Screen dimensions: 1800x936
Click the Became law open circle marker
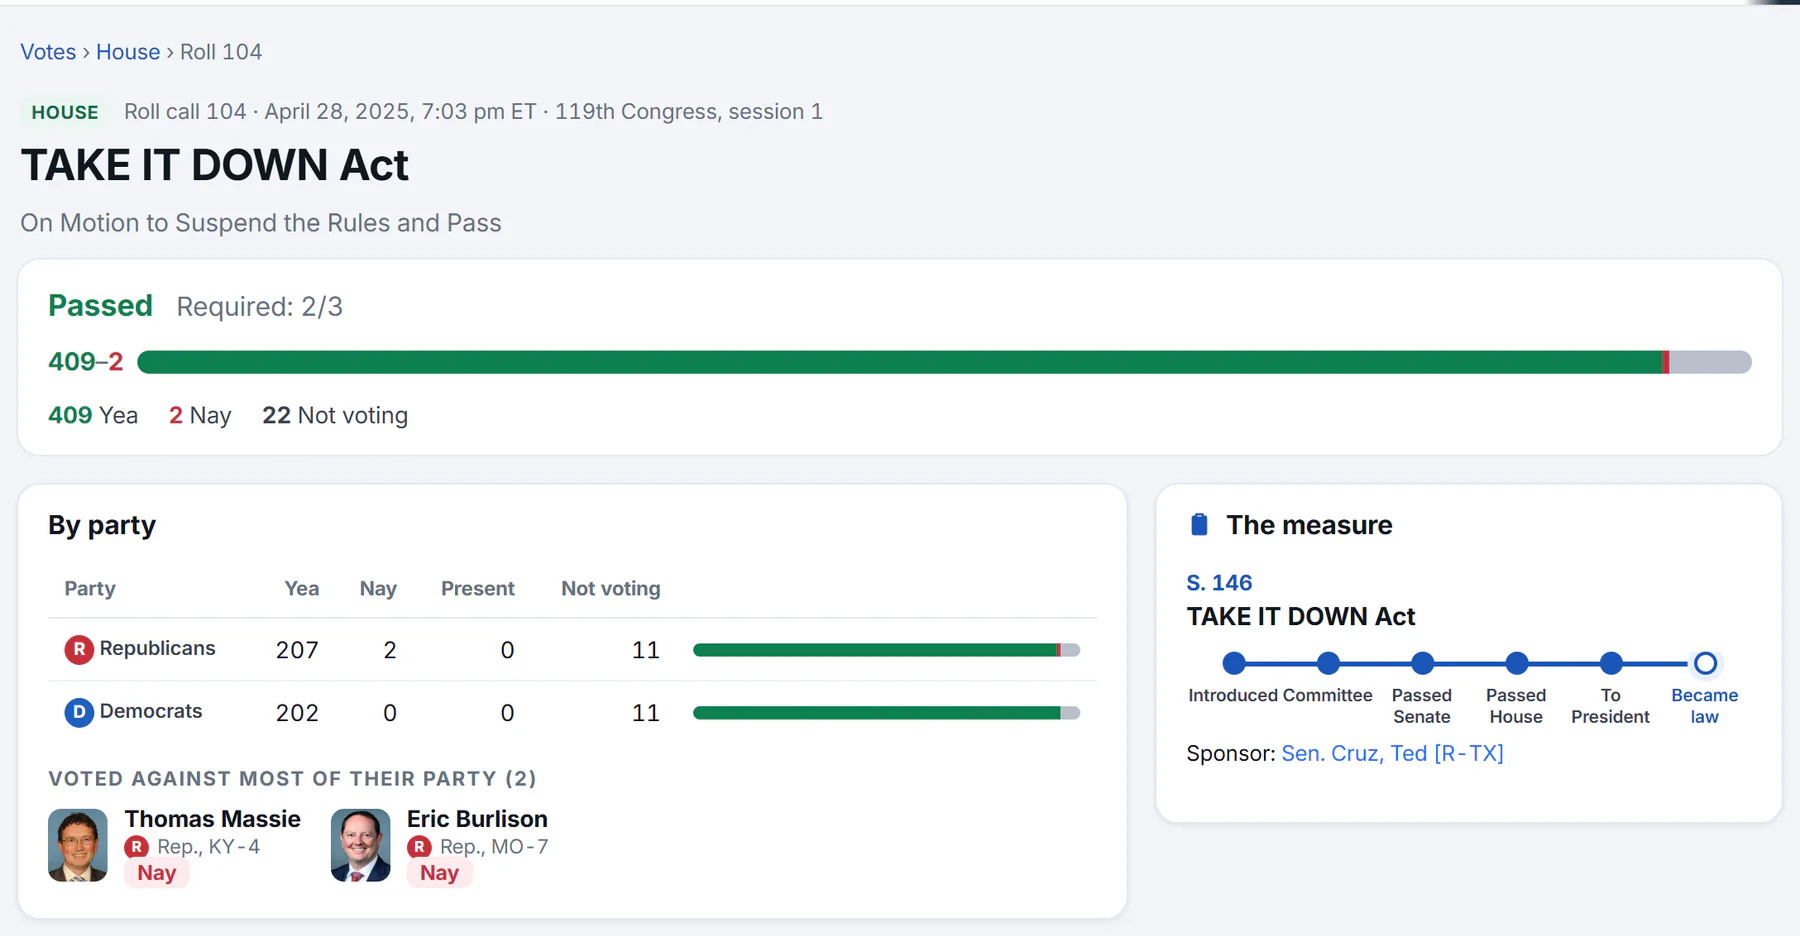1705,663
